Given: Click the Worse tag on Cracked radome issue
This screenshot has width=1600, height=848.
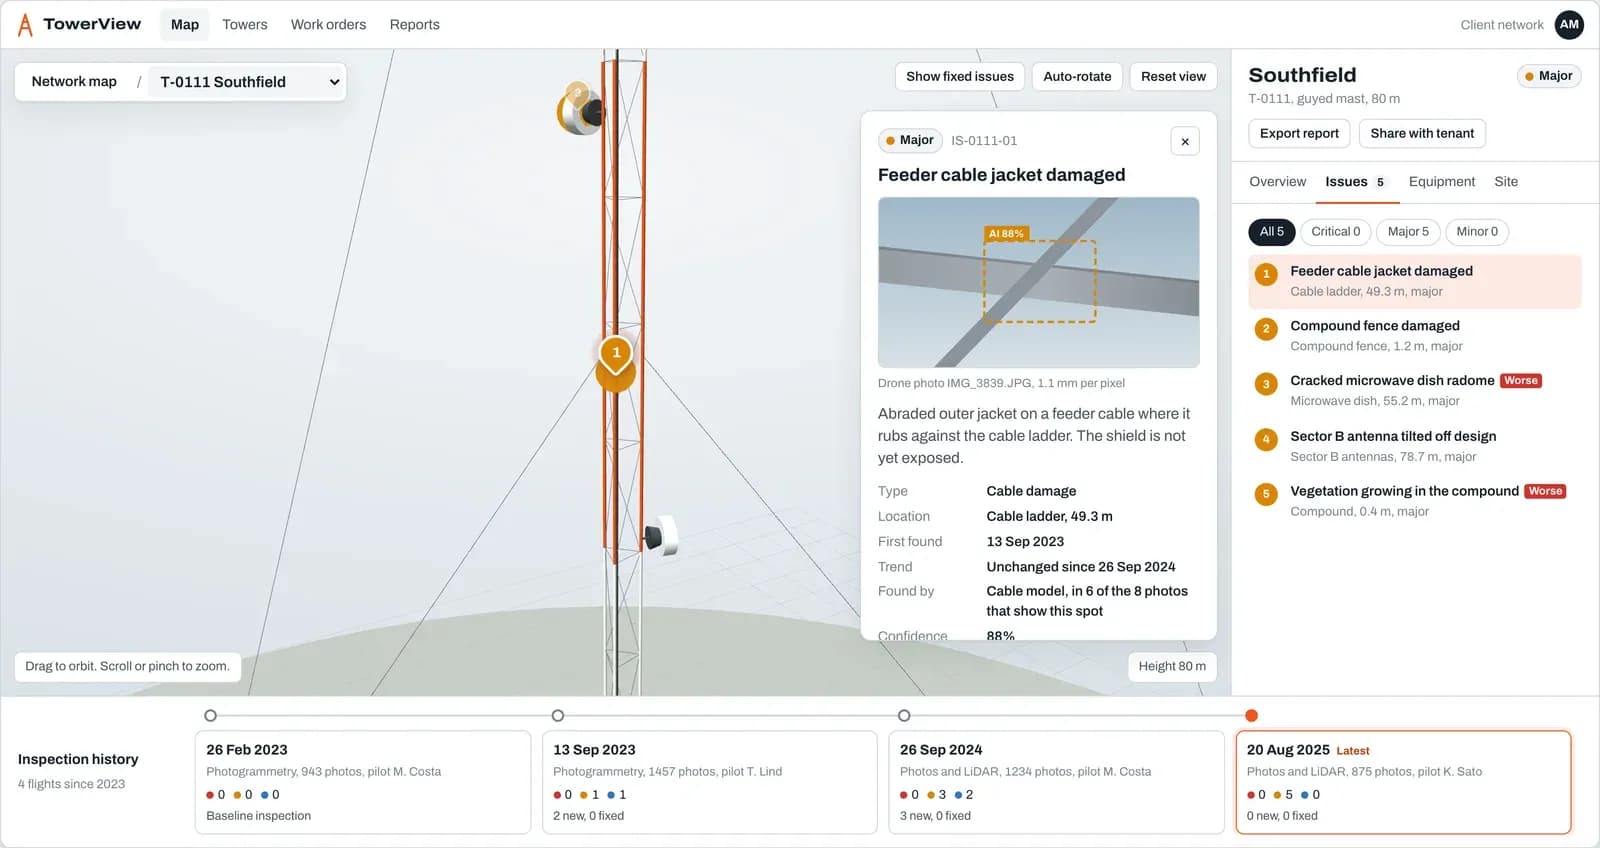Looking at the screenshot, I should click(x=1521, y=381).
